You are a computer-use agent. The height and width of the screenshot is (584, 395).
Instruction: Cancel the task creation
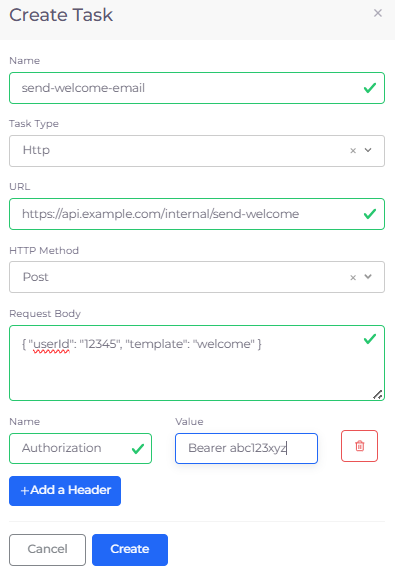(48, 550)
